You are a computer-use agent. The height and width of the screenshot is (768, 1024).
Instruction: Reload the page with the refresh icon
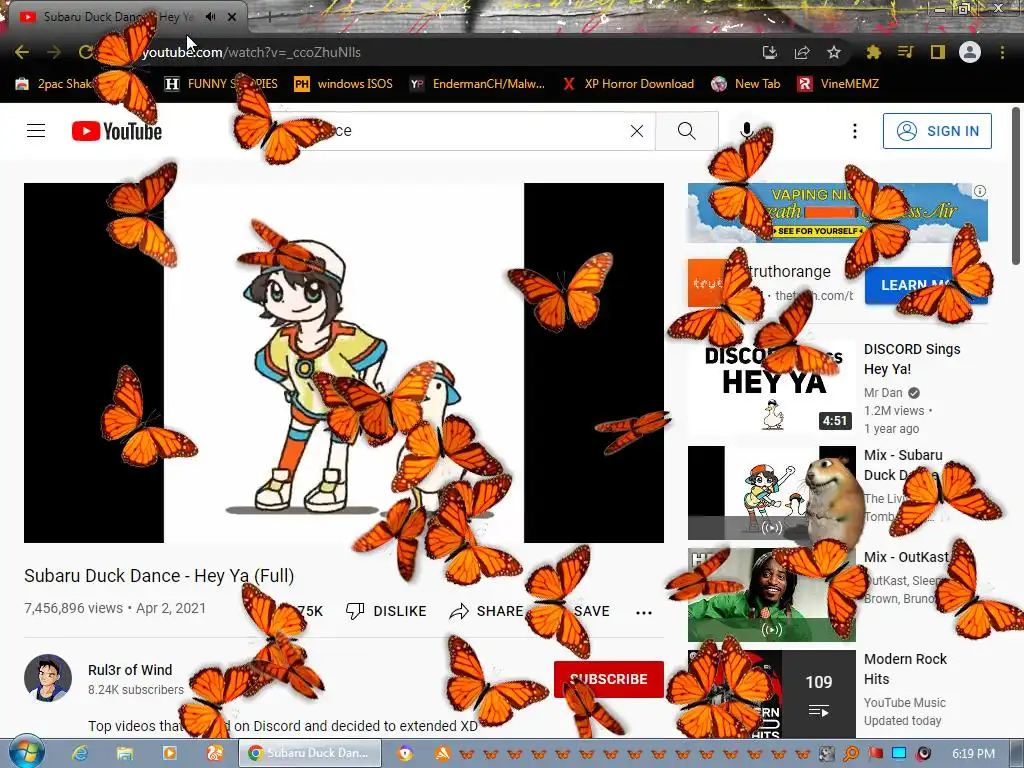coord(86,52)
